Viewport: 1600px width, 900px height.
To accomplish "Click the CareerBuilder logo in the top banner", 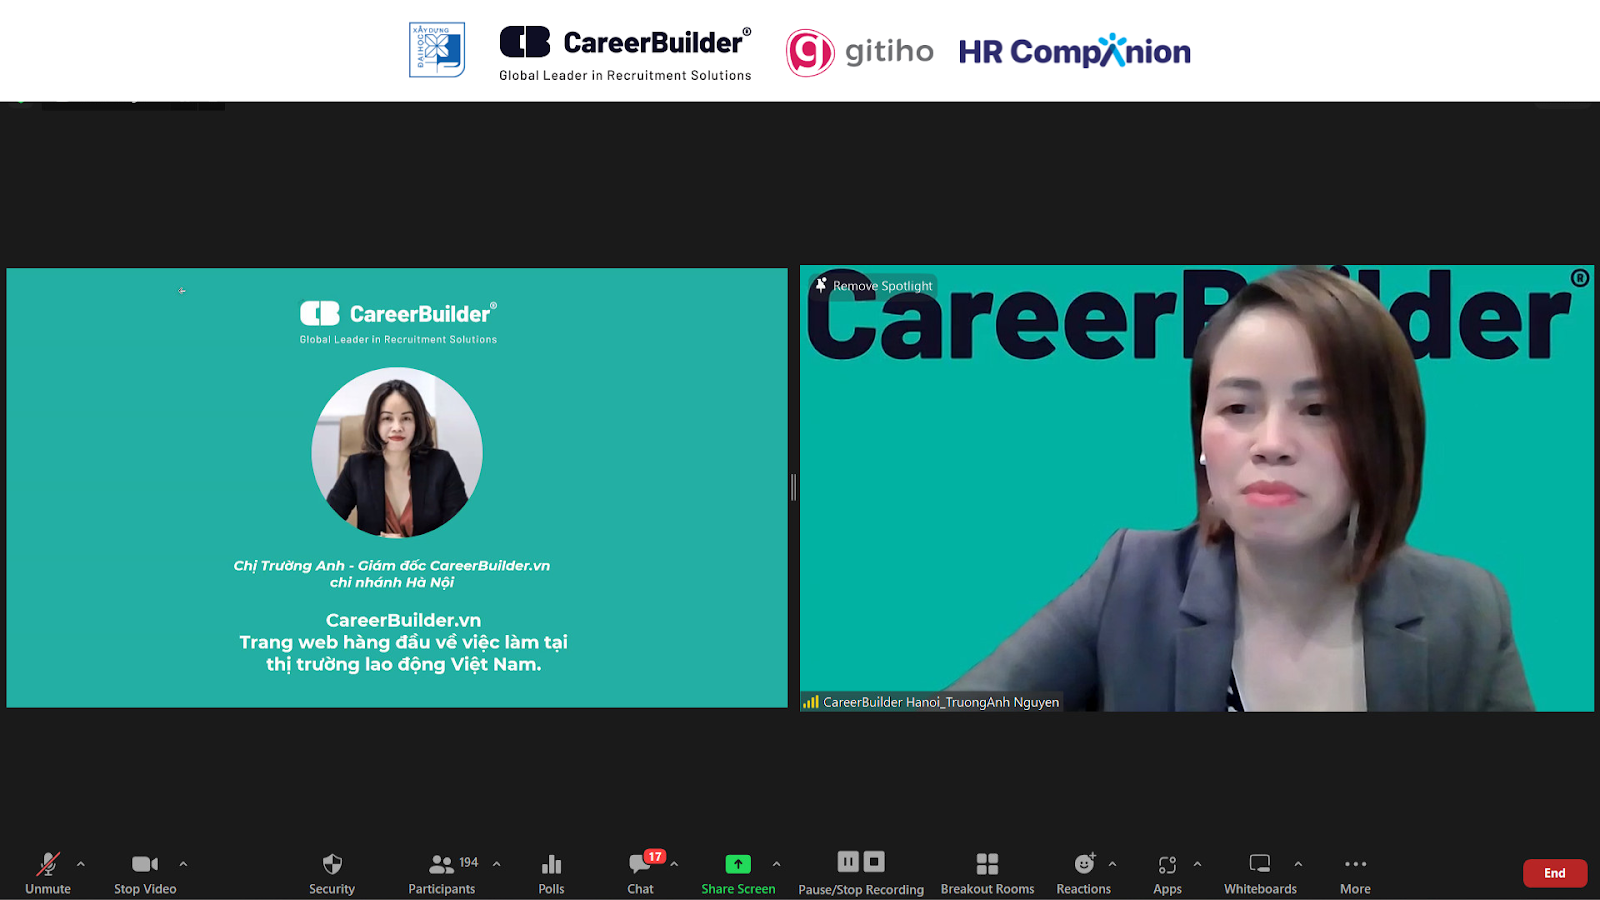I will point(625,53).
